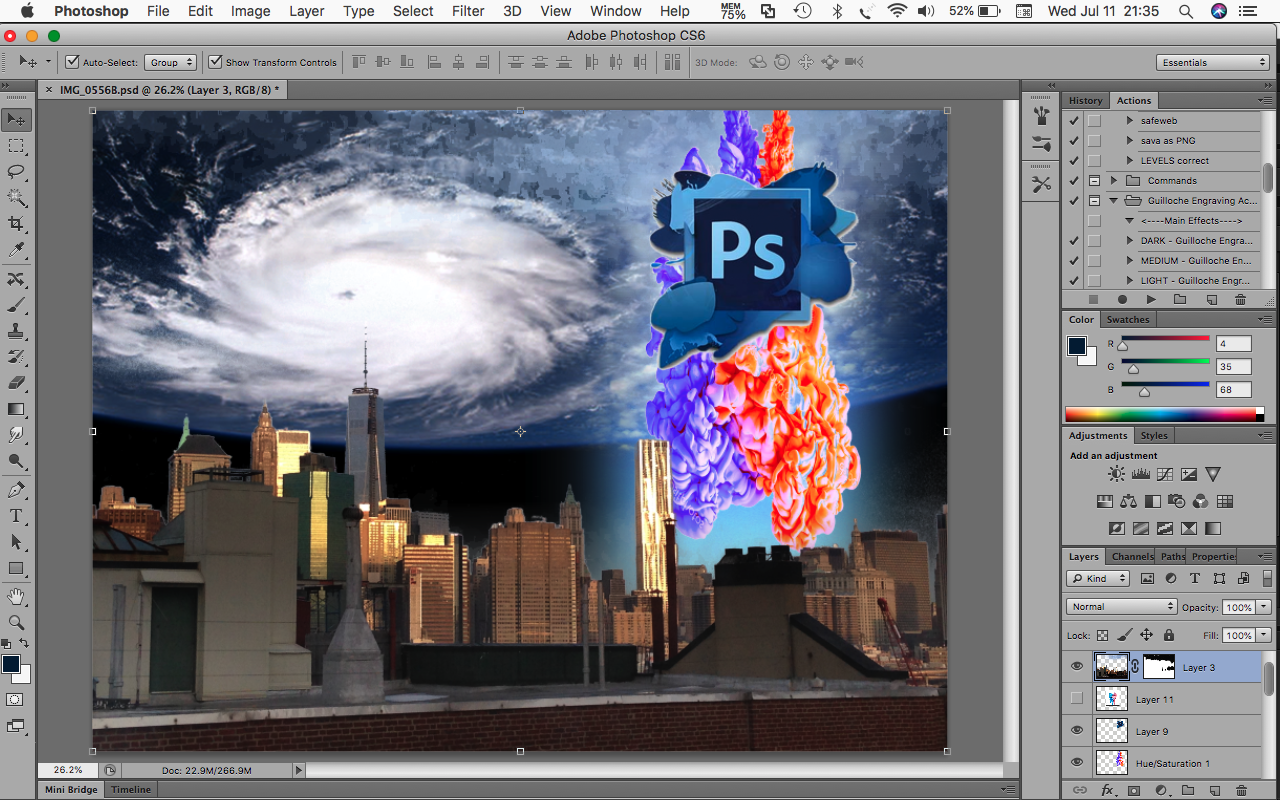Select the Hand tool

click(x=16, y=597)
